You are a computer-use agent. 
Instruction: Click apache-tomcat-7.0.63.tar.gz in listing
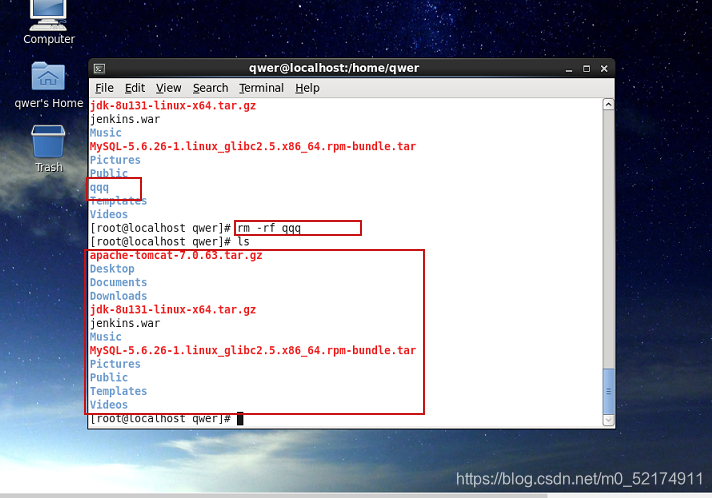(176, 255)
